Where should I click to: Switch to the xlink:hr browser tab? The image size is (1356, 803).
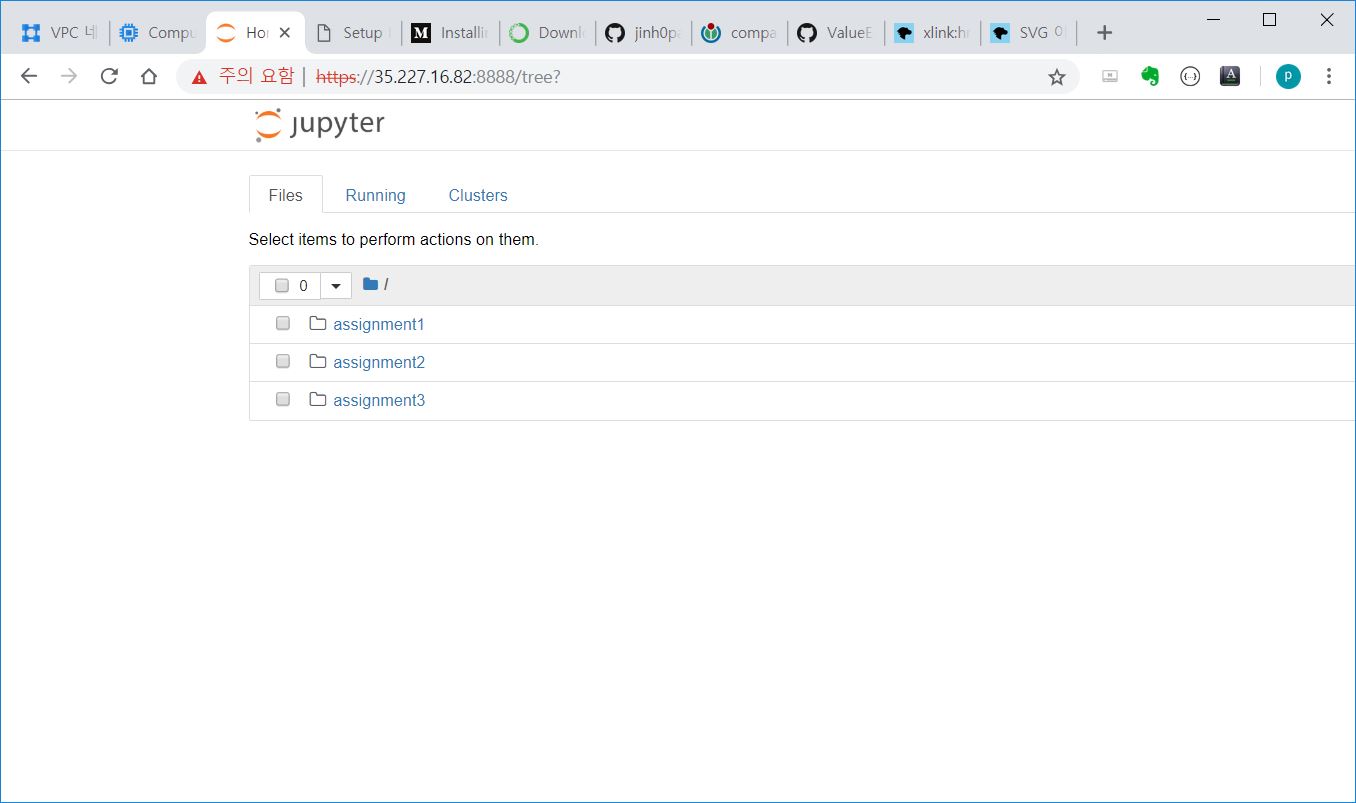point(934,33)
